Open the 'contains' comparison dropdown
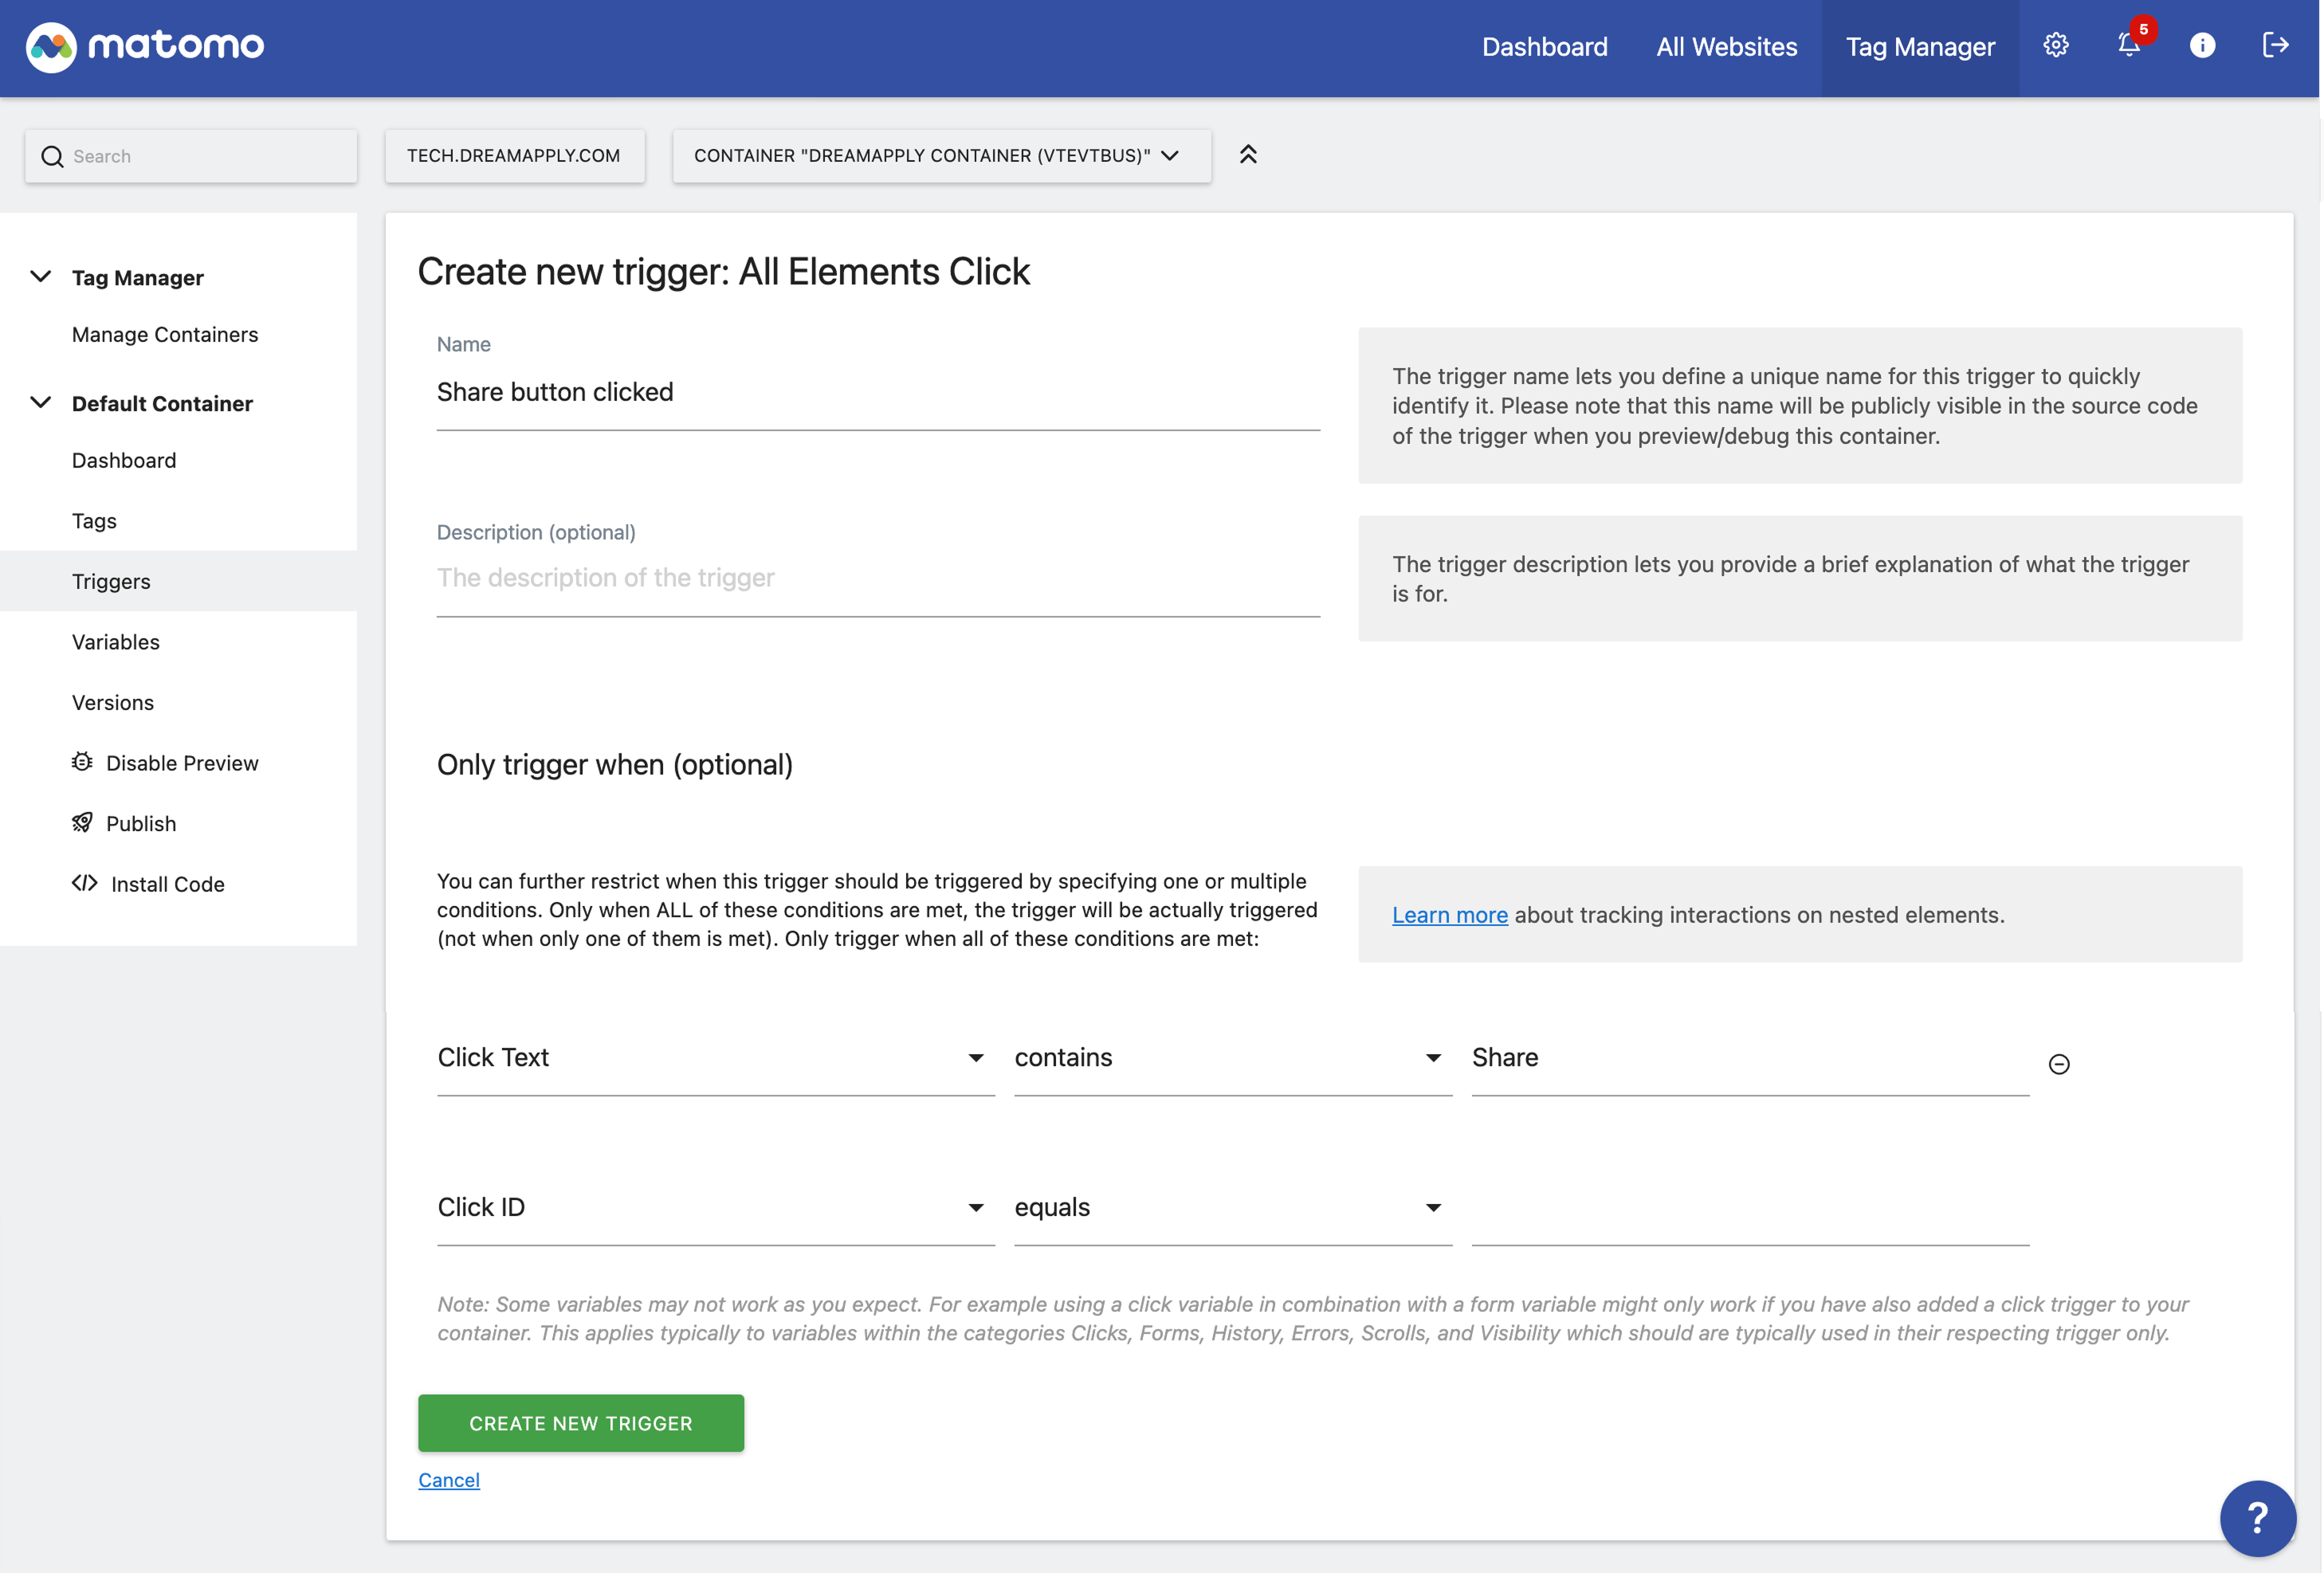Viewport: 2324px width, 1573px height. [1232, 1058]
